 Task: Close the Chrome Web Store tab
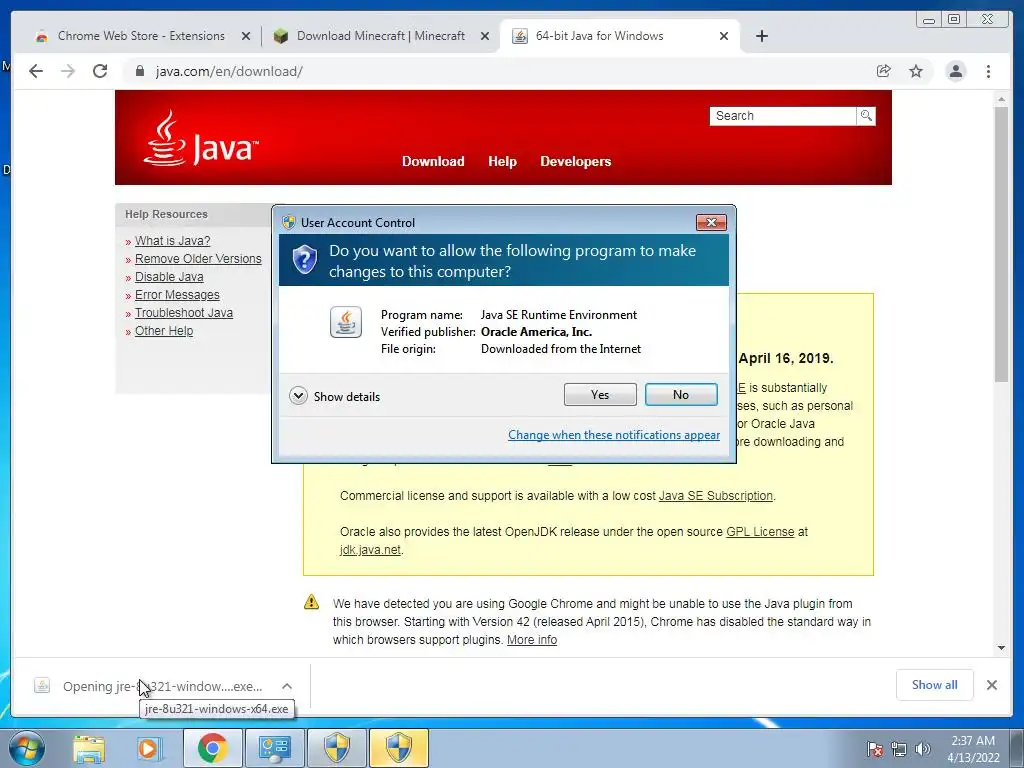(x=246, y=36)
